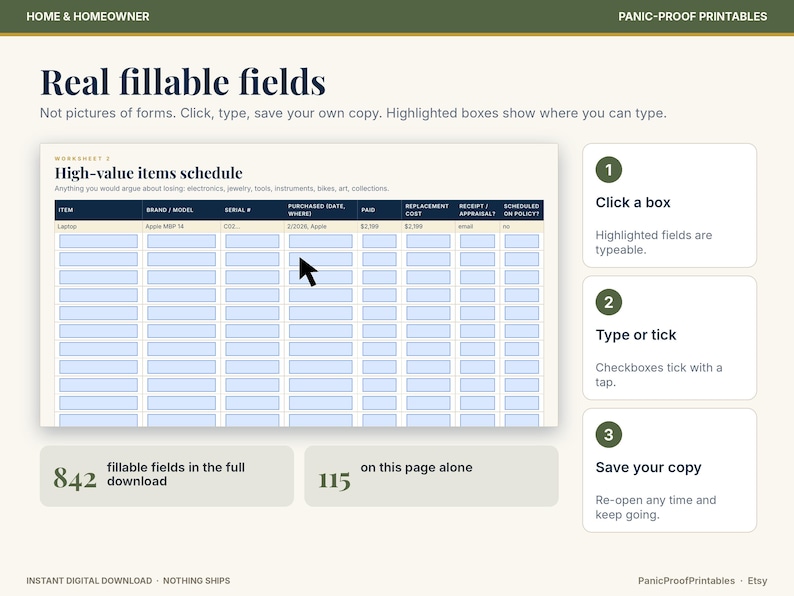Viewport: 794px width, 596px height.
Task: Click the '842' fillable fields stat
Action: (167, 476)
